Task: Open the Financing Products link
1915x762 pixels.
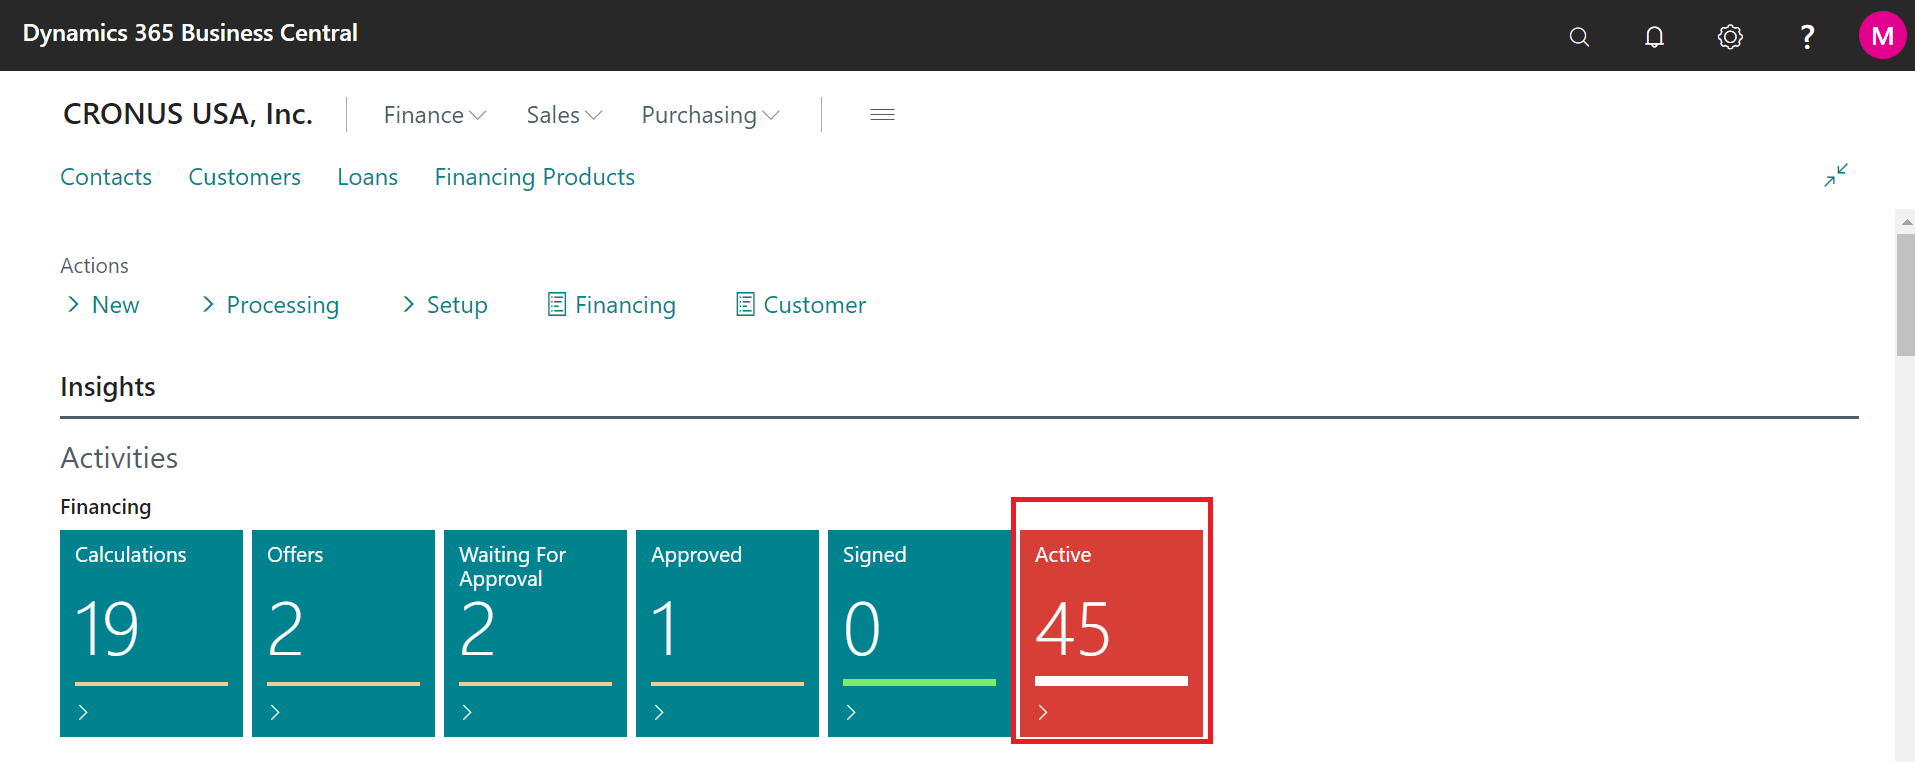Action: [x=534, y=177]
